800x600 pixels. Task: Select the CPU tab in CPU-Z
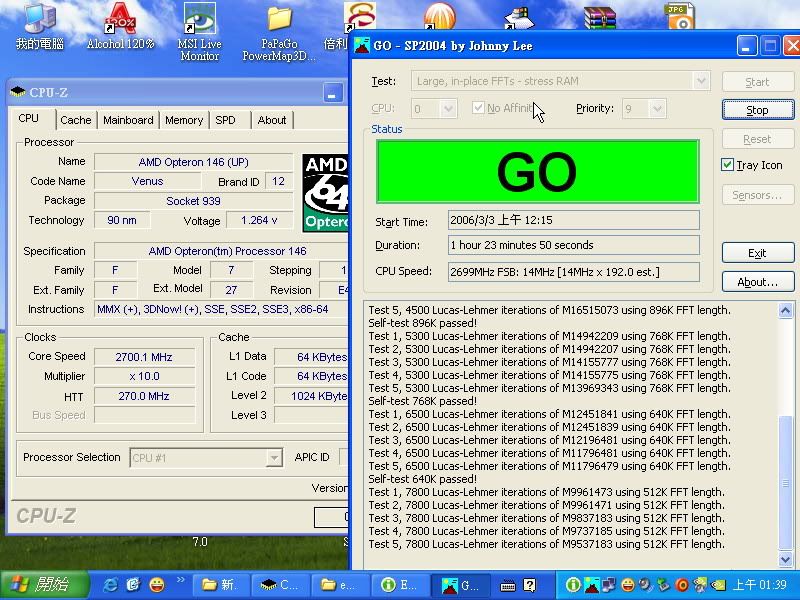(x=29, y=118)
